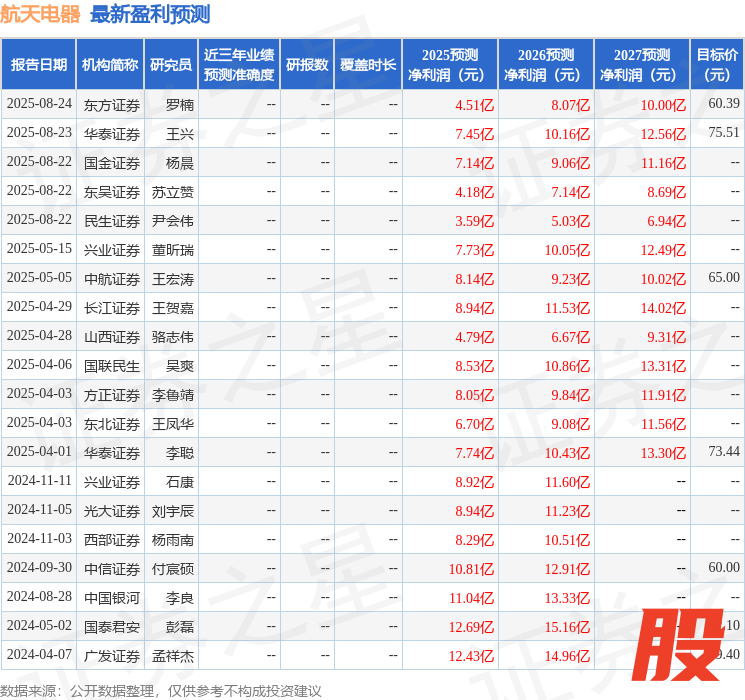Click the 目标价 column header
745x700 pixels.
coord(717,64)
